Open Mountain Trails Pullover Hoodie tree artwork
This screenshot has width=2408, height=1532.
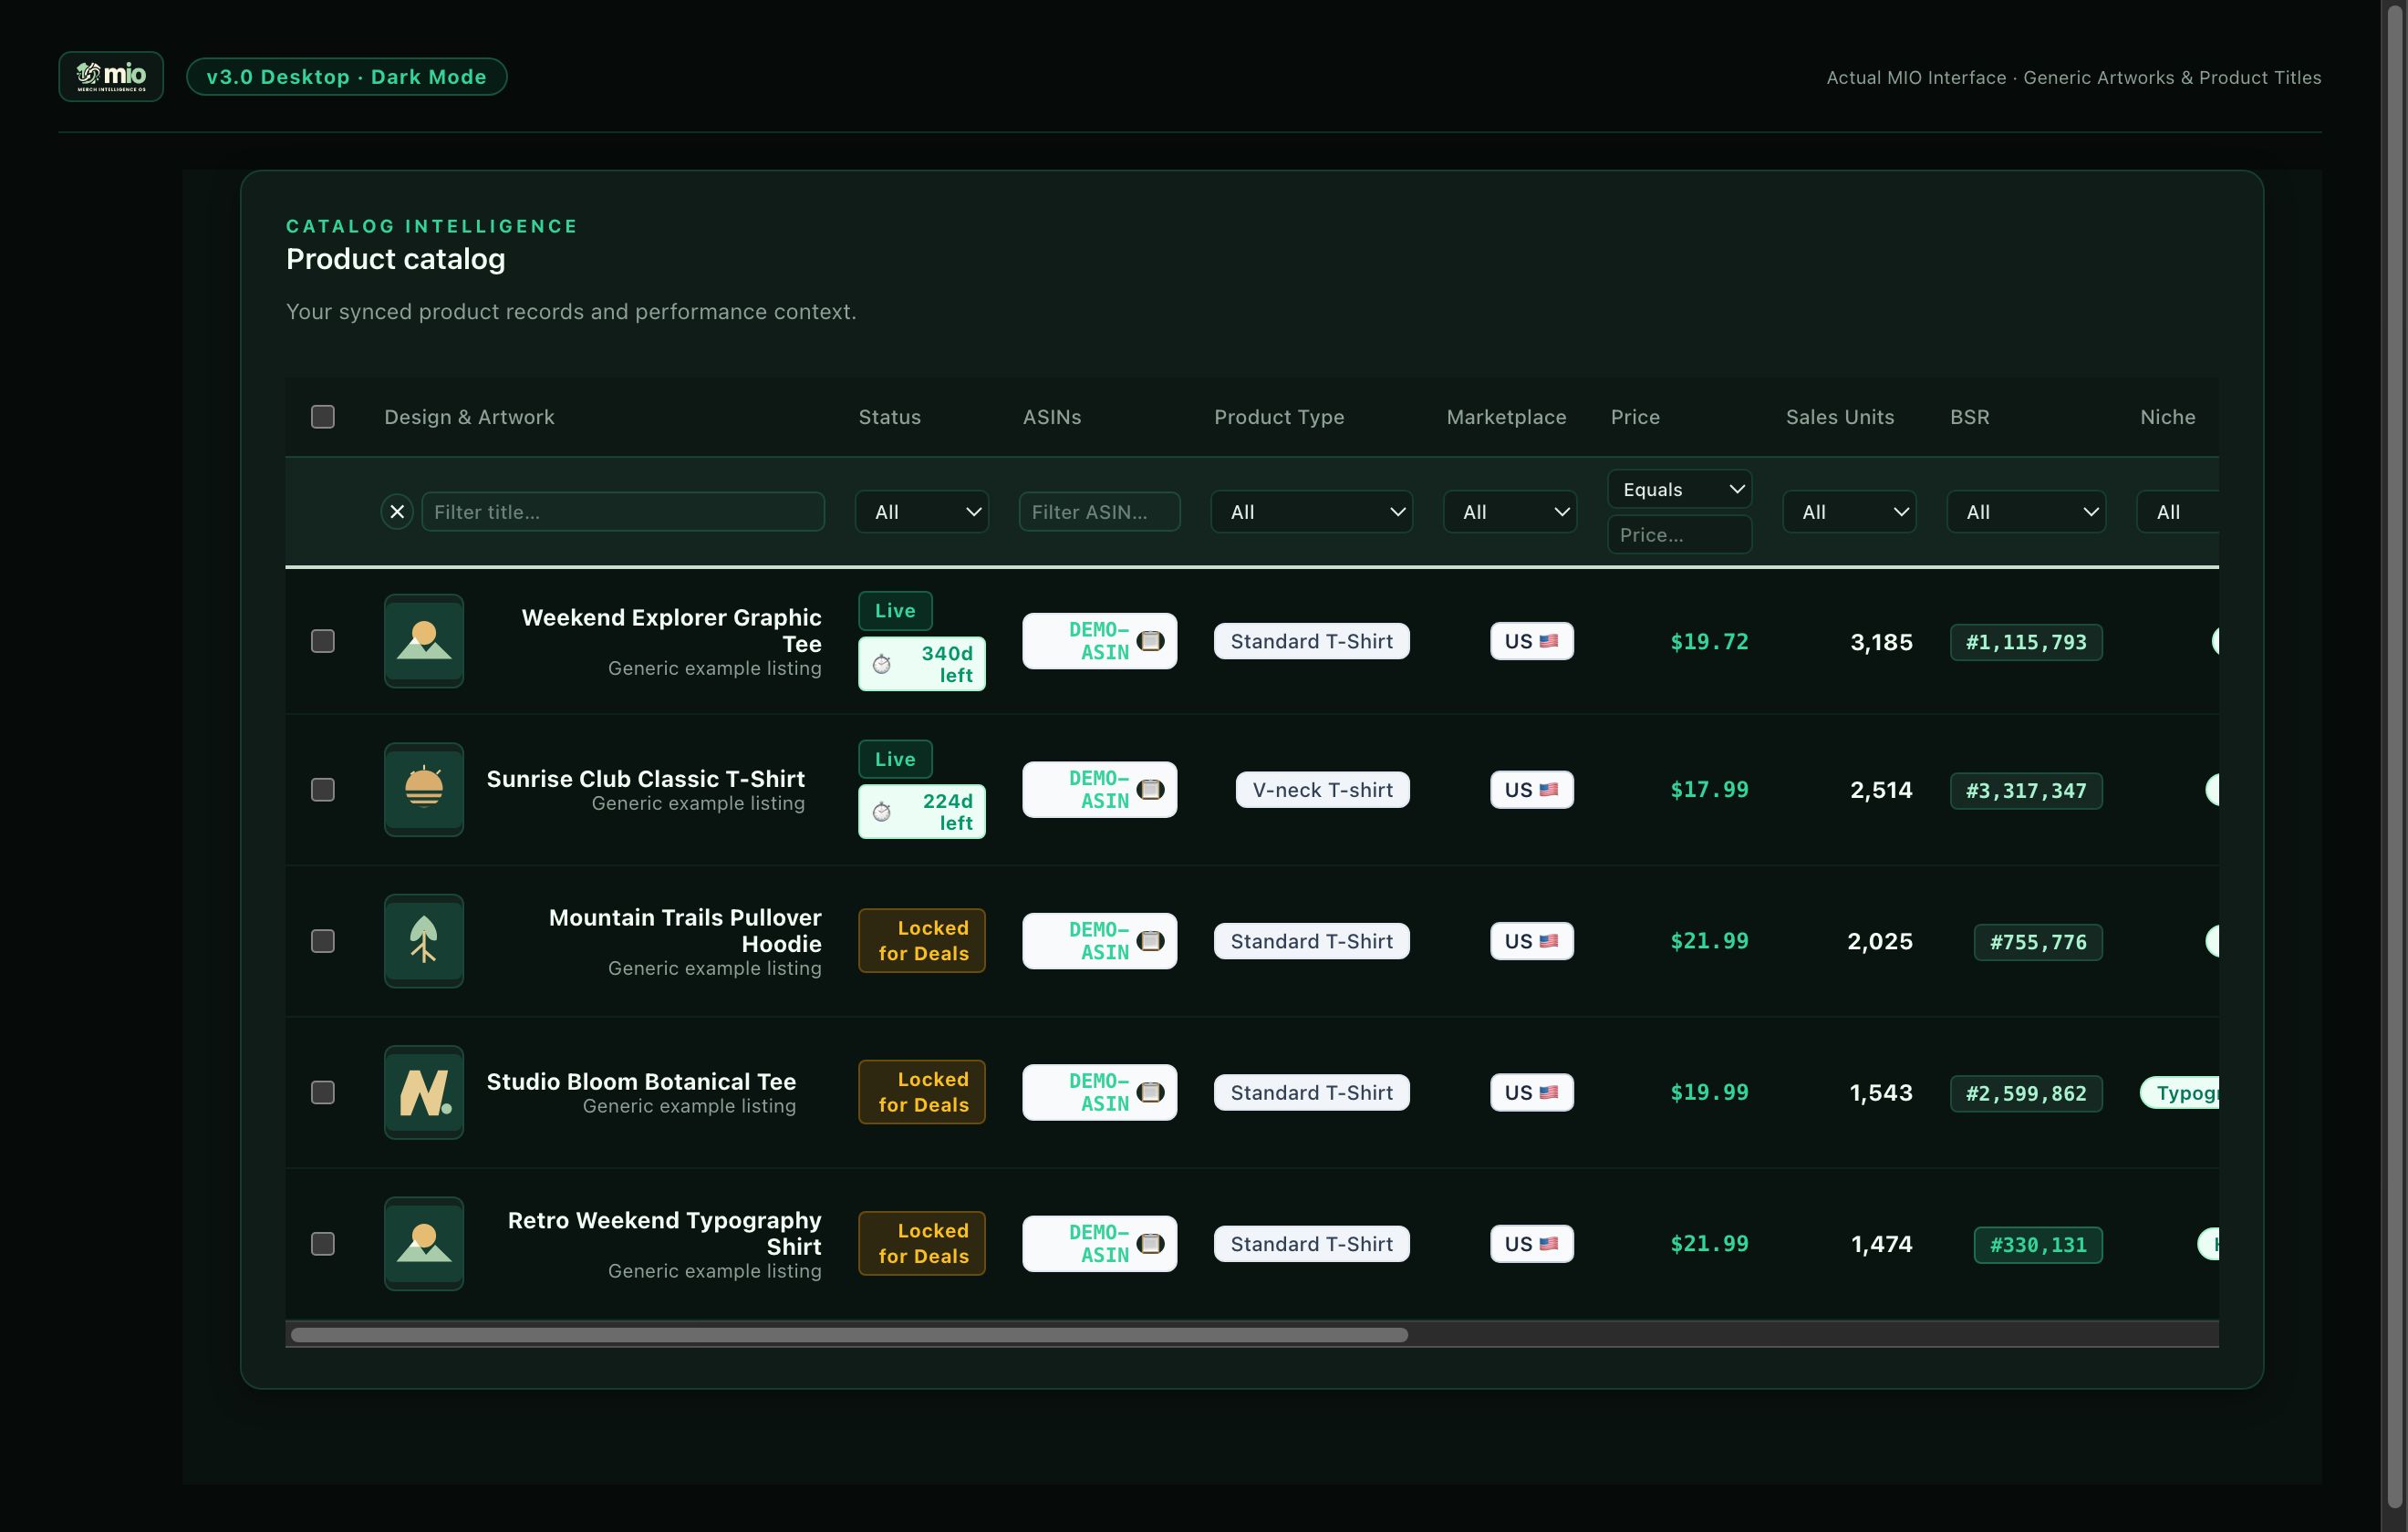click(x=424, y=941)
